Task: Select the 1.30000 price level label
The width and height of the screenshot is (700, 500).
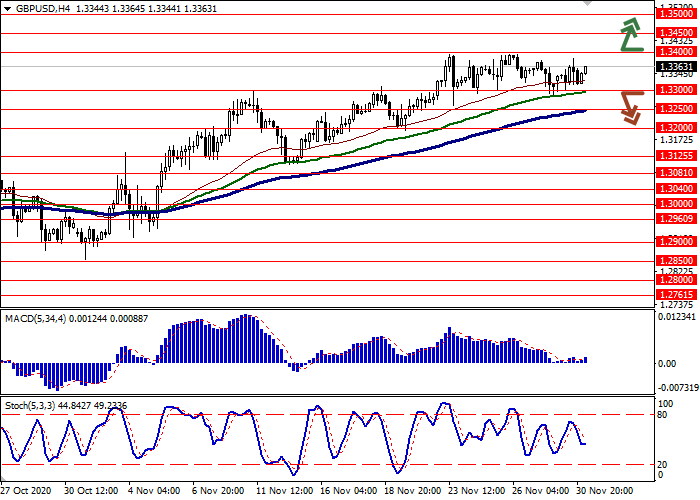Action: (x=677, y=204)
